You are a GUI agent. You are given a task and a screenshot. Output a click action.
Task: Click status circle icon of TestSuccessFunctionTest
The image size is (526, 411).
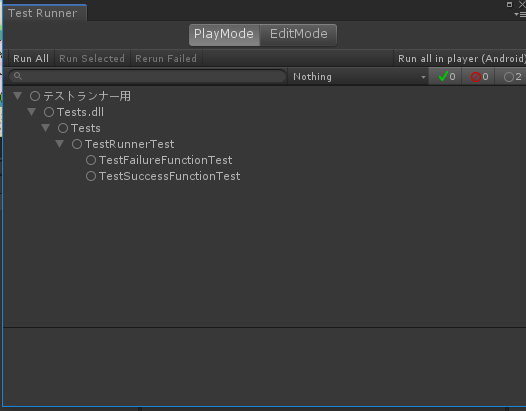pyautogui.click(x=91, y=176)
